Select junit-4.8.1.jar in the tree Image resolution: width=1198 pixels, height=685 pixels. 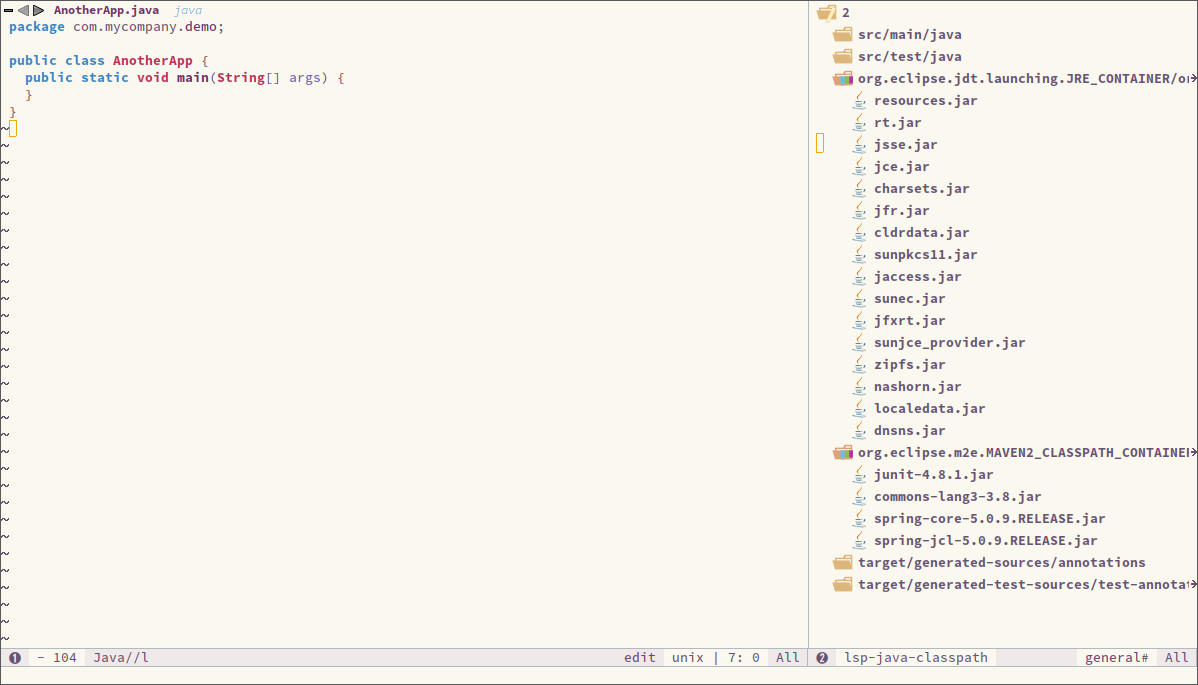tap(934, 475)
